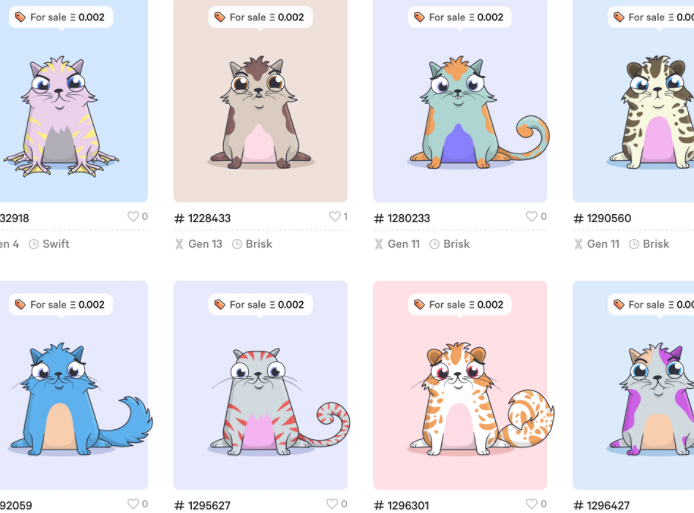Like kitty #1228433 with heart icon
The height and width of the screenshot is (513, 694).
pos(335,216)
